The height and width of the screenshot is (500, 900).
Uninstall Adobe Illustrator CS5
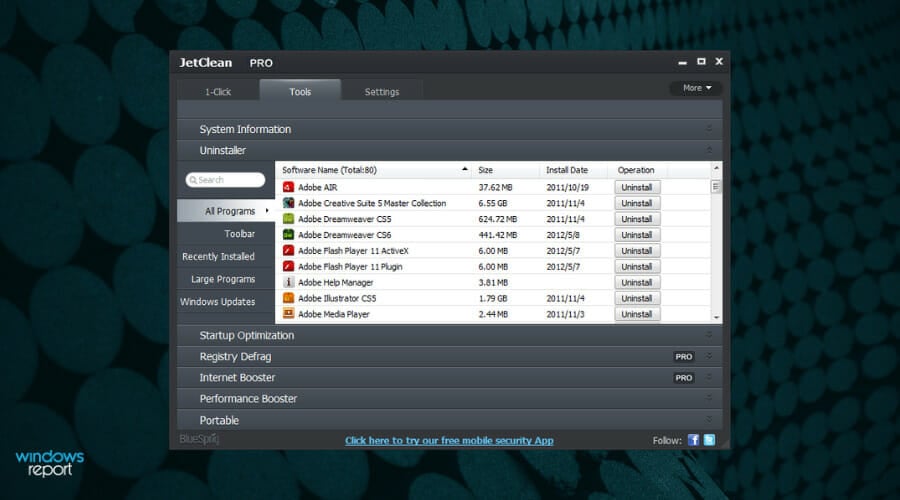point(637,298)
